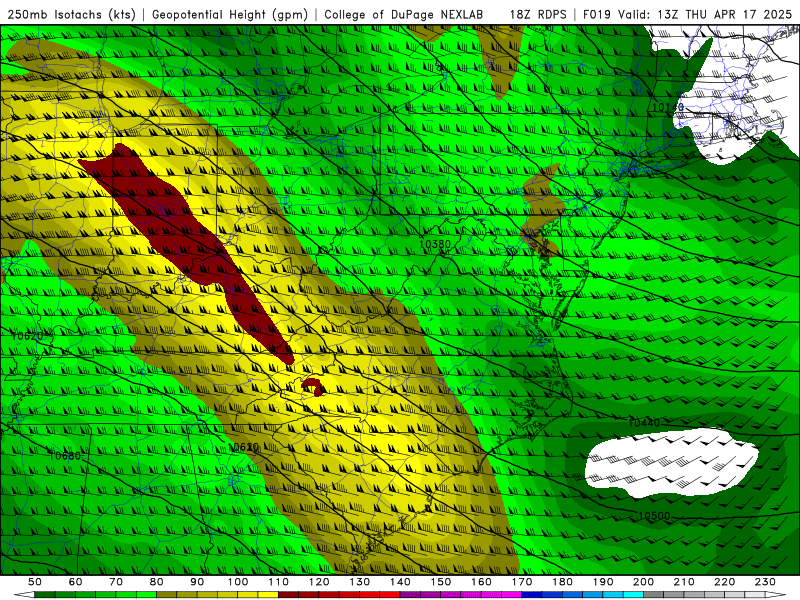Click the 10680 height contour label
800x600 pixels.
[x=65, y=455]
